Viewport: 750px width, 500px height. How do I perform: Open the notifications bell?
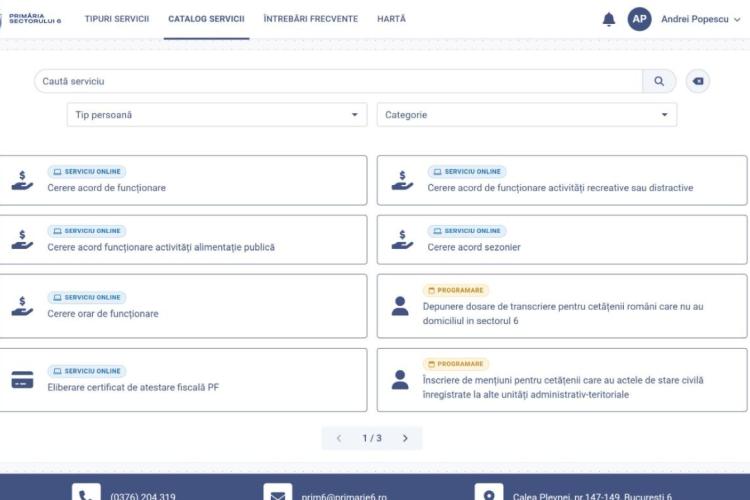pos(608,19)
